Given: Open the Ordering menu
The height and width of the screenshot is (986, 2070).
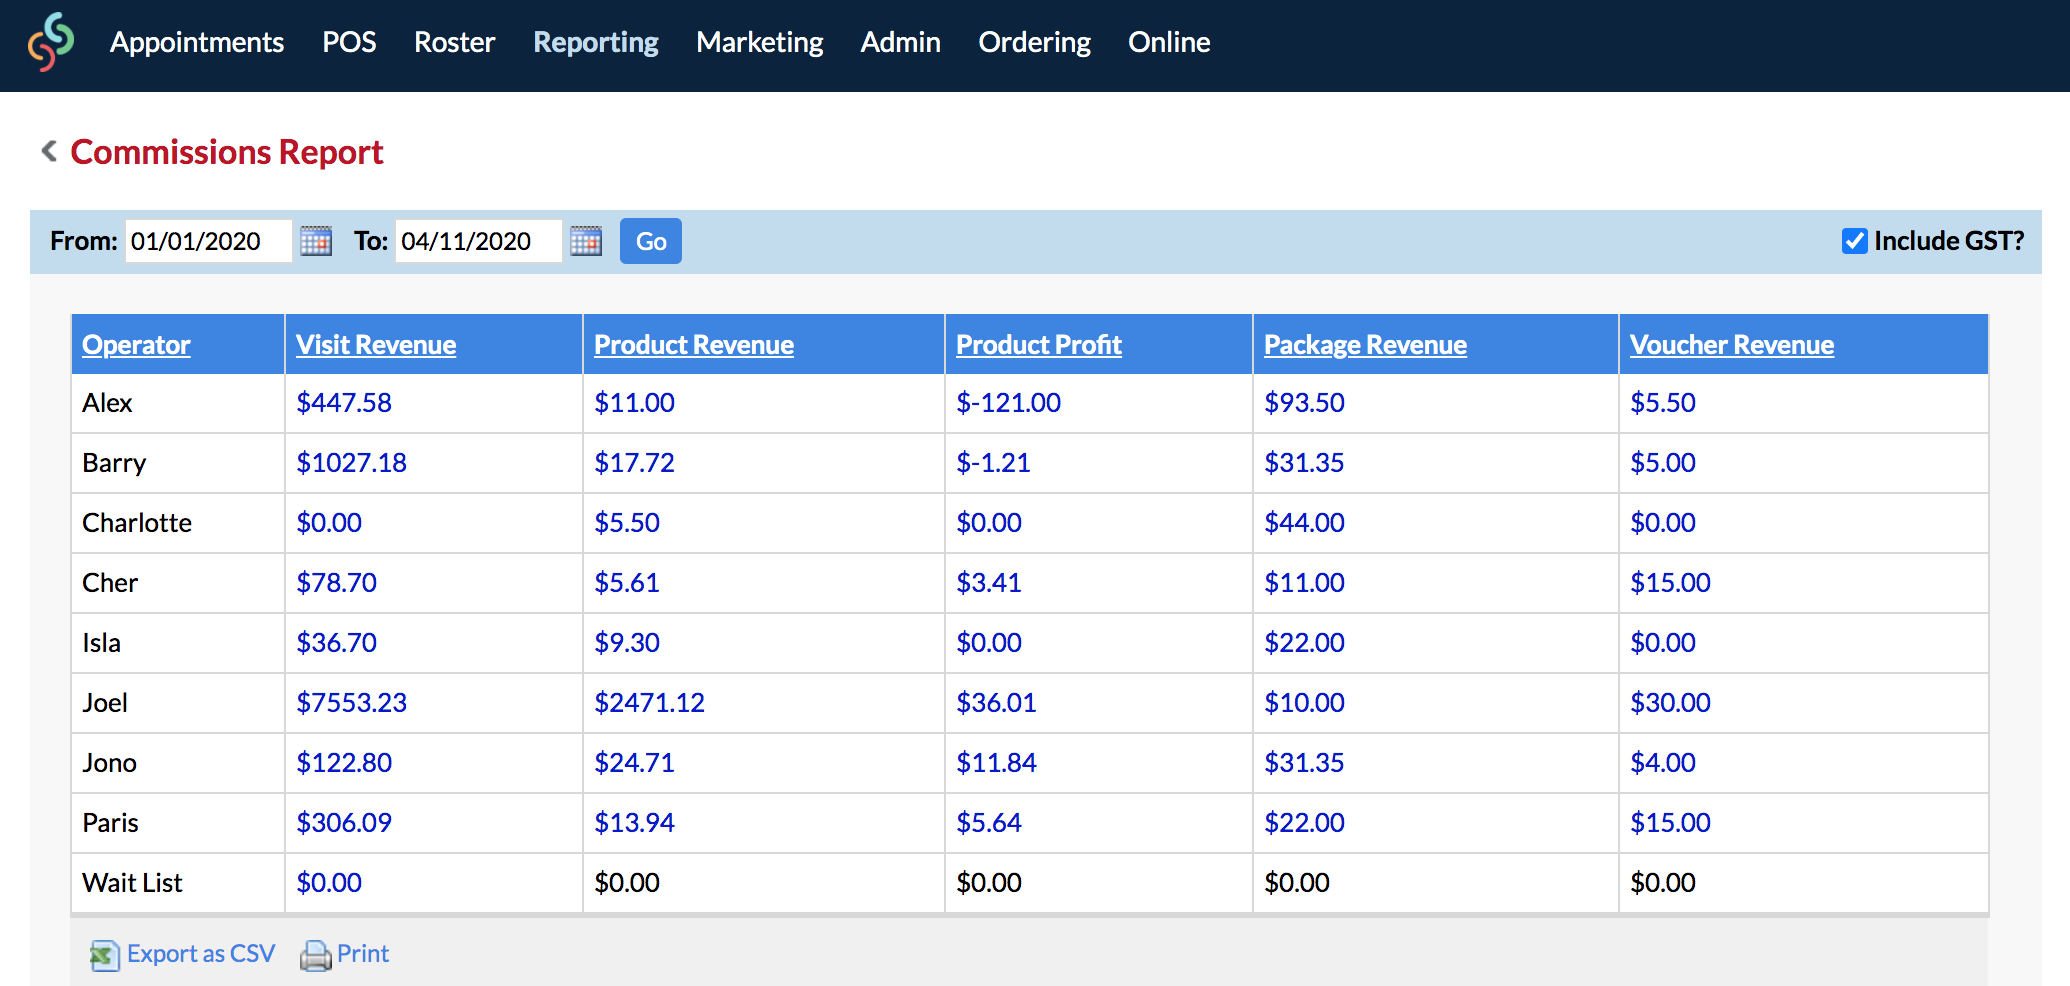Looking at the screenshot, I should [1034, 42].
